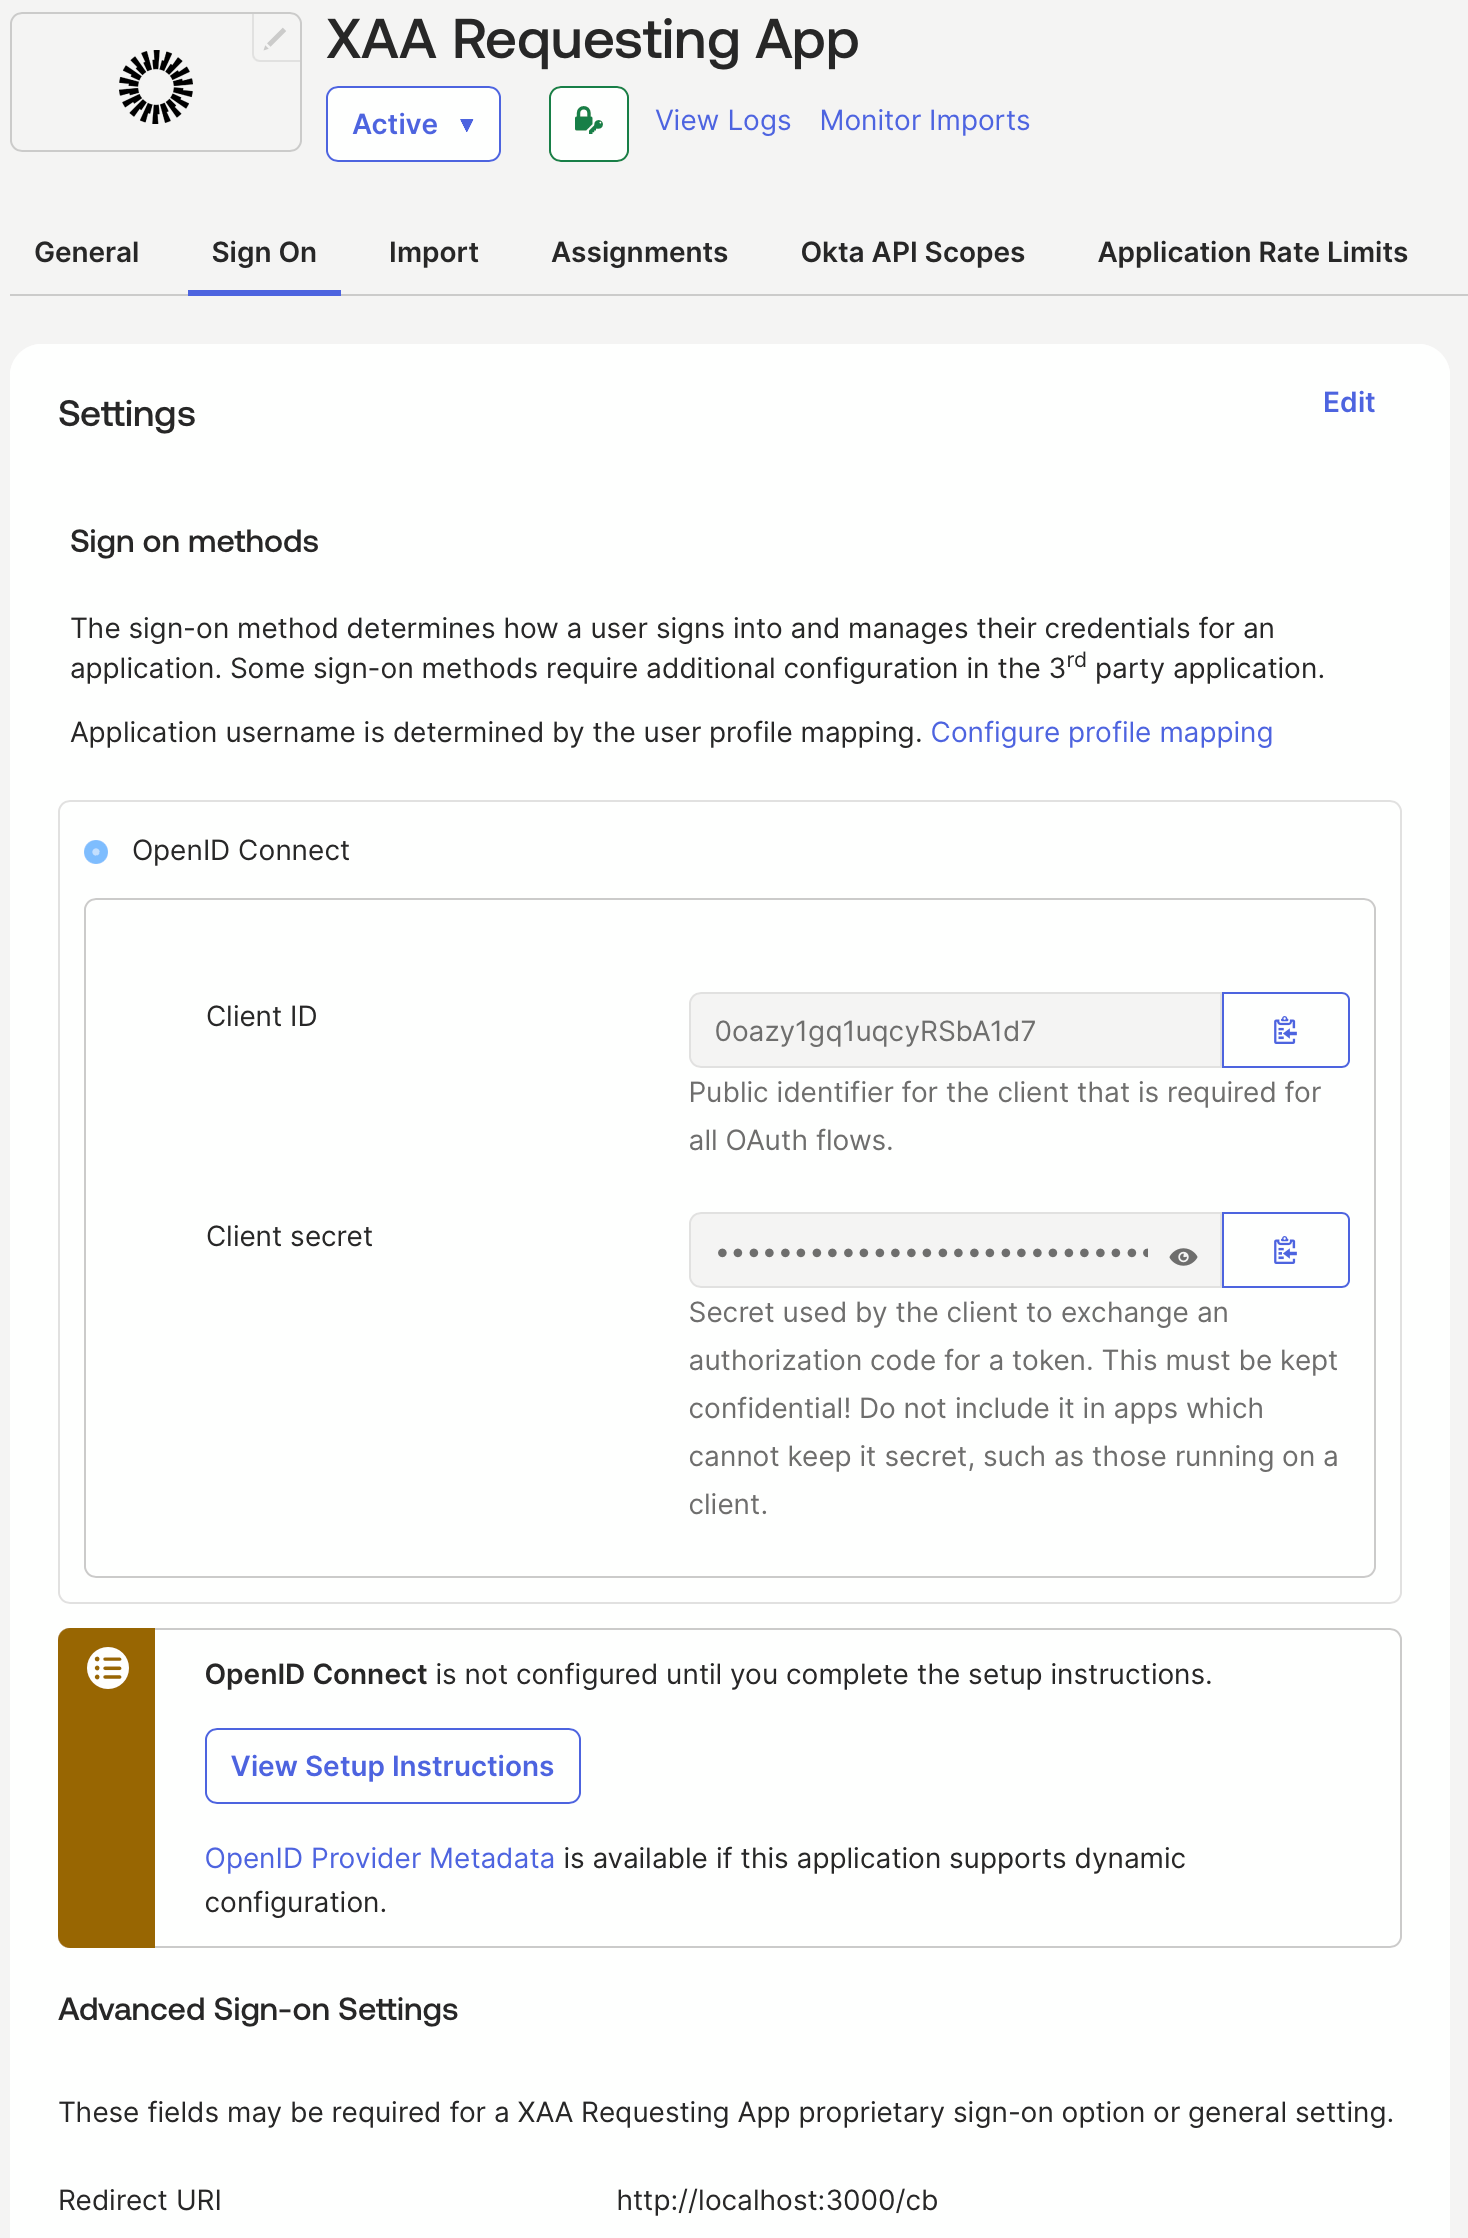Open the Active status dropdown

413,124
